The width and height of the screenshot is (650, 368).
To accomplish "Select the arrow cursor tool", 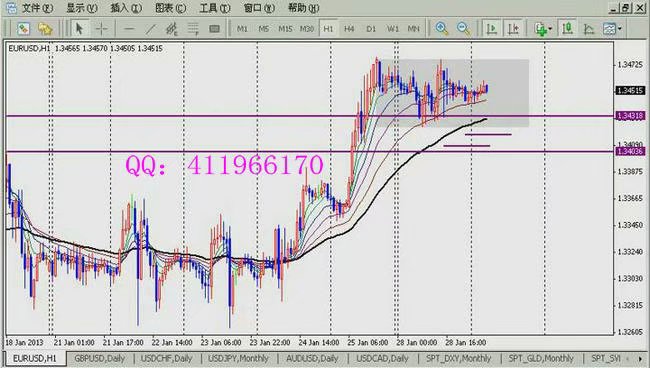I will click(80, 29).
